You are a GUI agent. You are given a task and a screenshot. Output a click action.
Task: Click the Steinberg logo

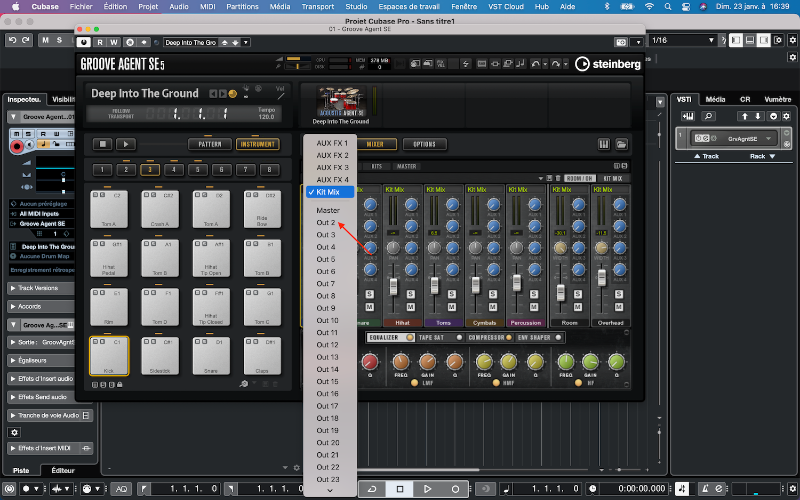pos(608,64)
